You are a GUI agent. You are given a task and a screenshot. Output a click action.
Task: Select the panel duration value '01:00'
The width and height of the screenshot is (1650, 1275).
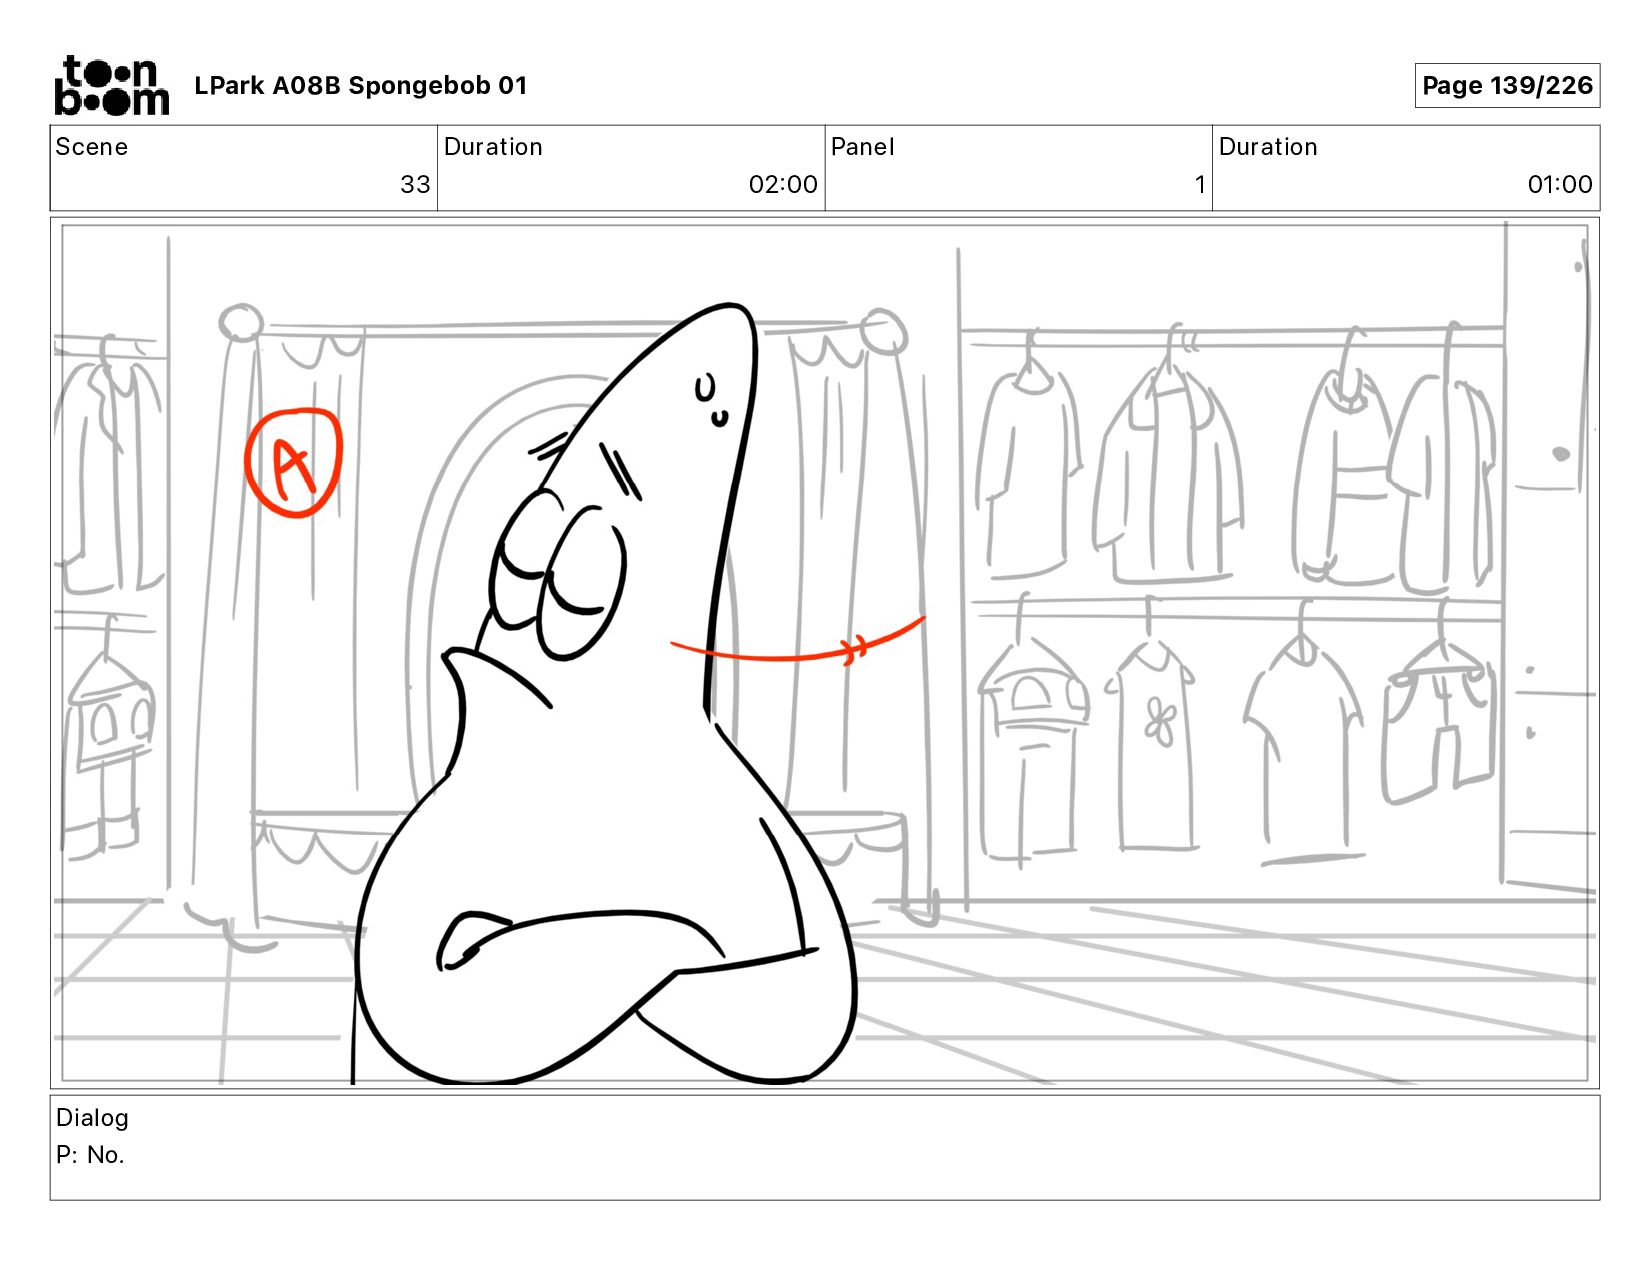(x=1560, y=185)
